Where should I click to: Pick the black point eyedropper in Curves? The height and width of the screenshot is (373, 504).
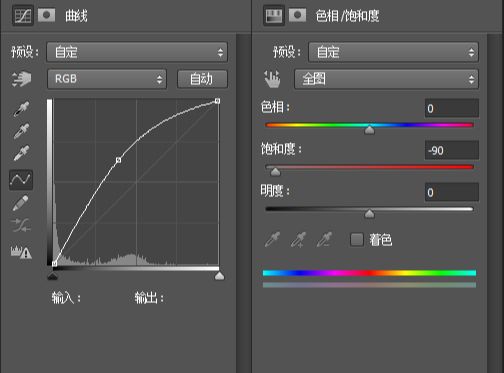tap(21, 109)
